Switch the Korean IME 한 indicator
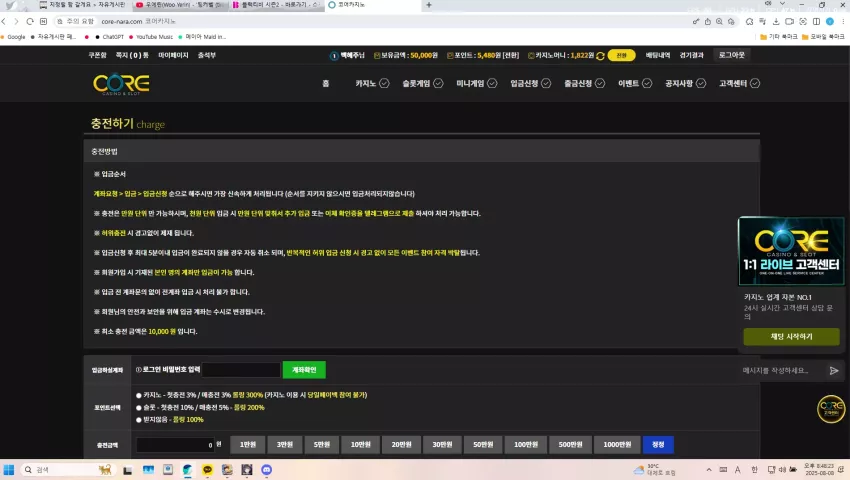Screen dimensions: 850x480 click(754, 470)
